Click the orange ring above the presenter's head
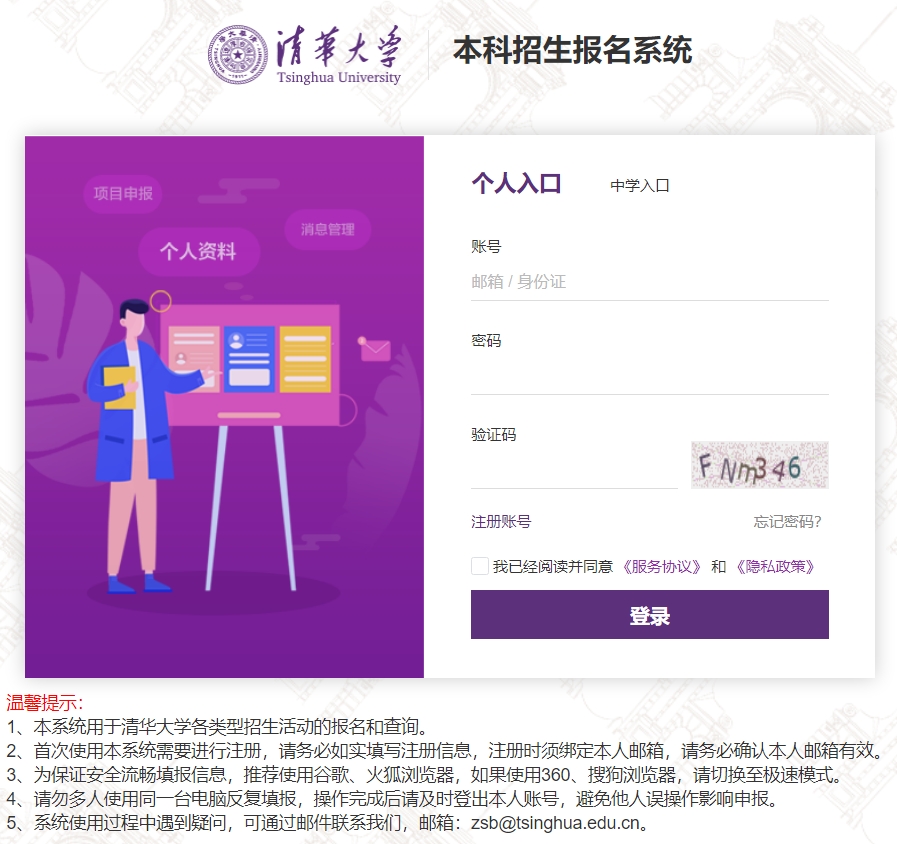The height and width of the screenshot is (844, 897). (x=161, y=300)
